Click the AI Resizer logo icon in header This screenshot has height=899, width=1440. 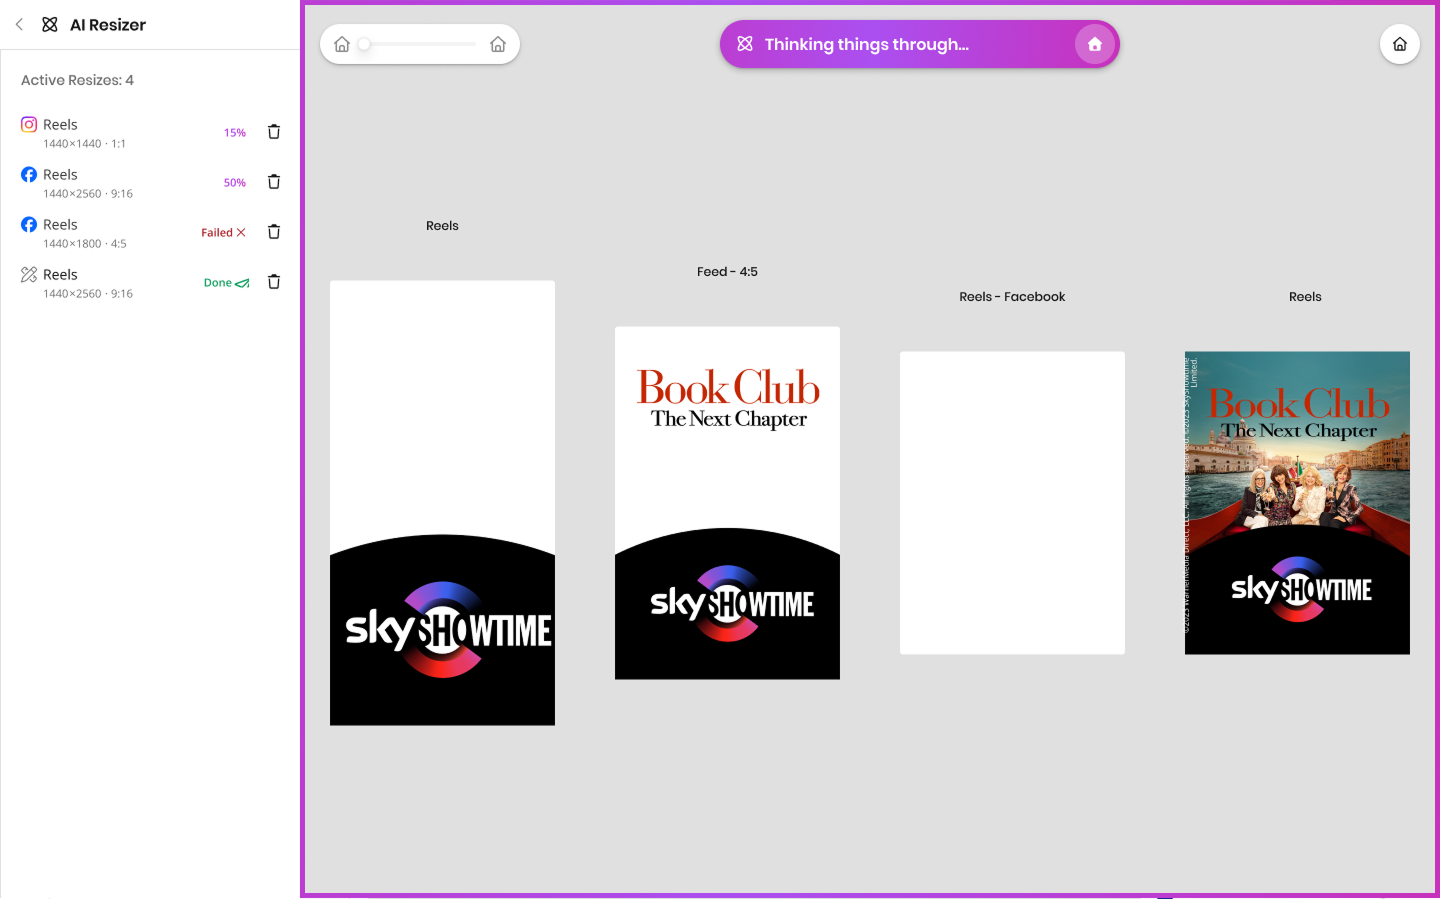pos(50,25)
